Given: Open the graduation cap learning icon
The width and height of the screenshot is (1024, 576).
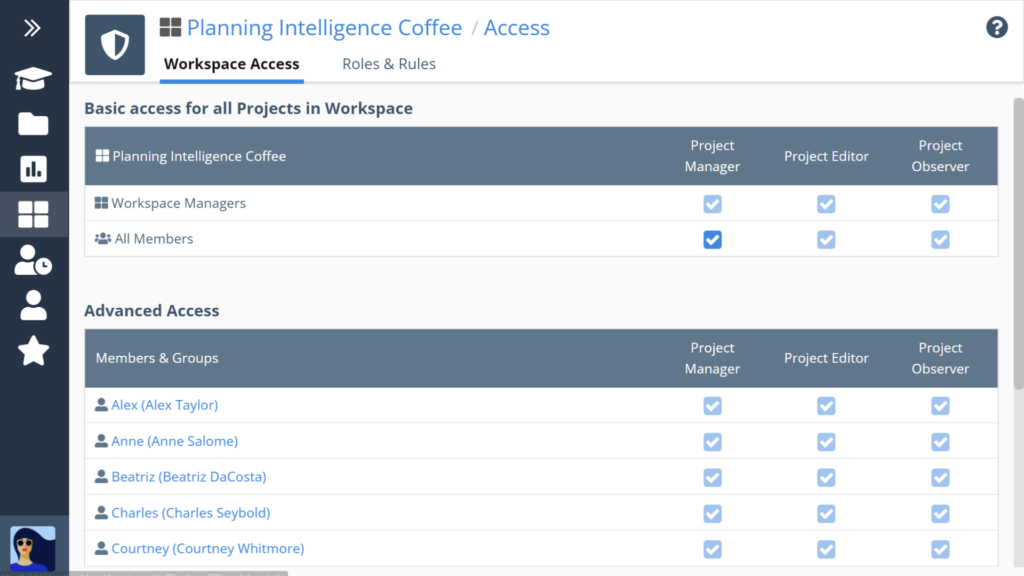Looking at the screenshot, I should click(x=33, y=79).
